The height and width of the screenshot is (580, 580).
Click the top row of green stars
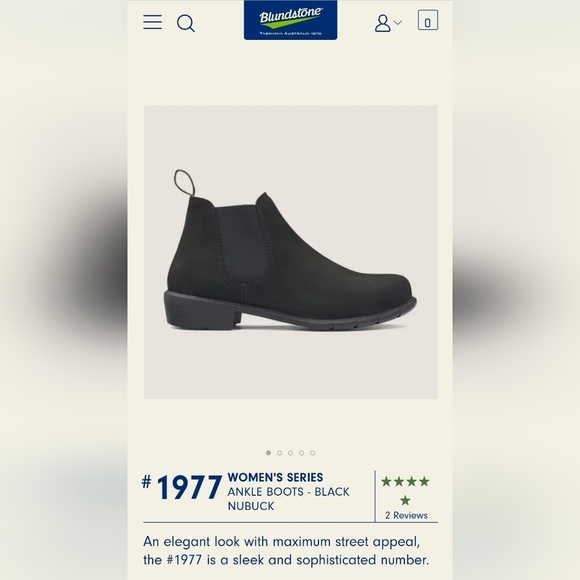(405, 481)
